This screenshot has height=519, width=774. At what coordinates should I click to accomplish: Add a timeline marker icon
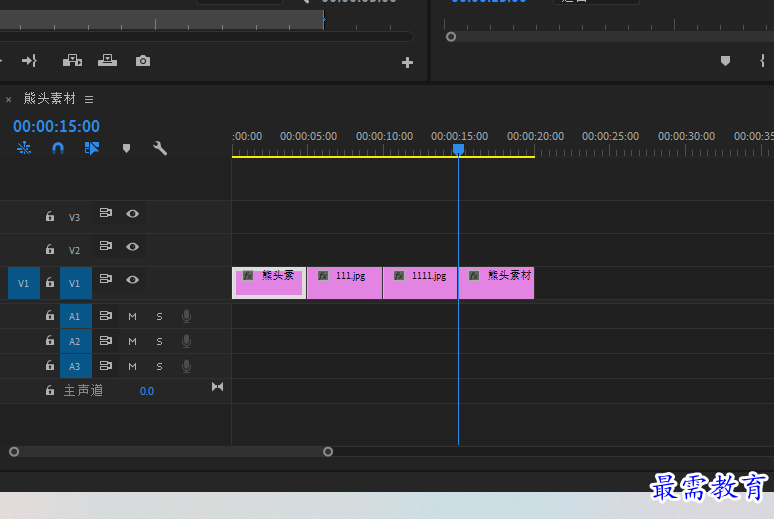click(x=126, y=149)
